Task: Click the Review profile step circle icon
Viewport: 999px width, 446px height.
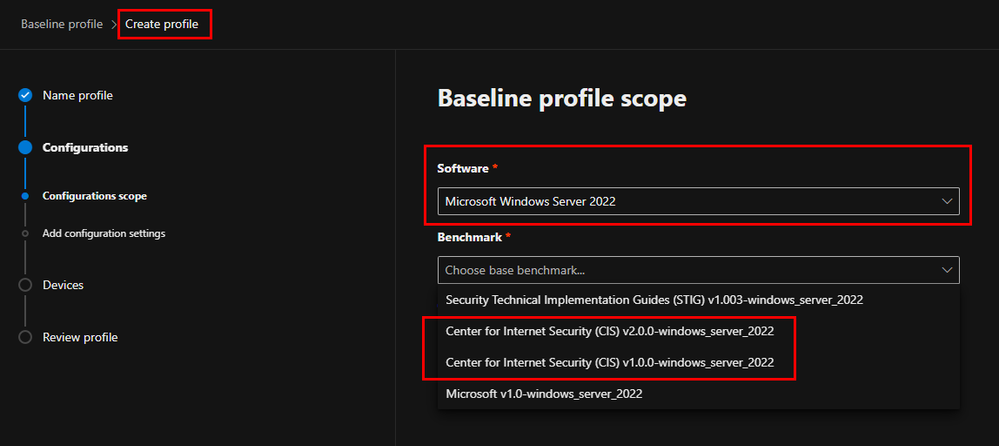Action: (x=26, y=337)
